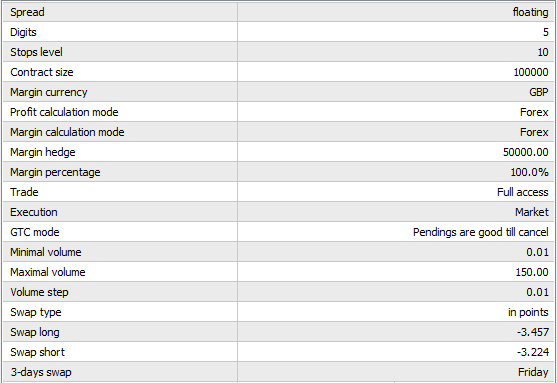Select the Trade Full access cell
Viewport: 557px width, 383px height.
click(396, 192)
